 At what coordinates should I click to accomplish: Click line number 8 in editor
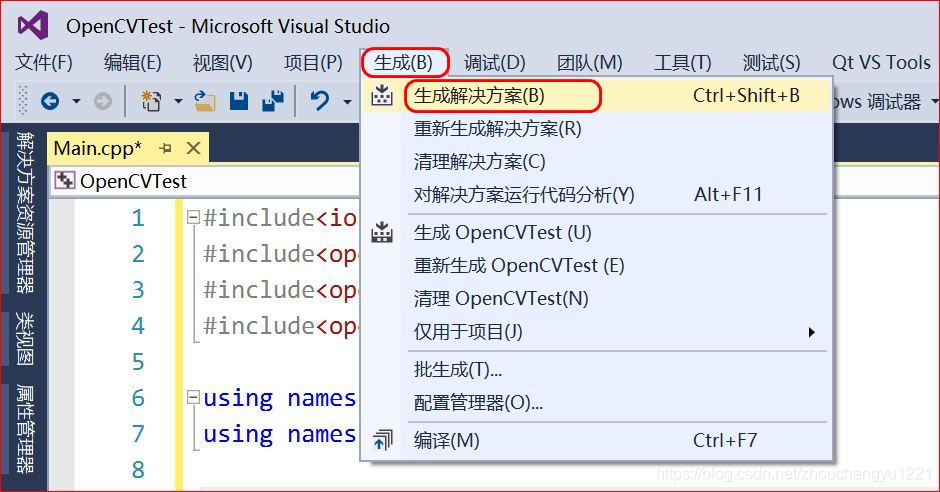[x=138, y=469]
